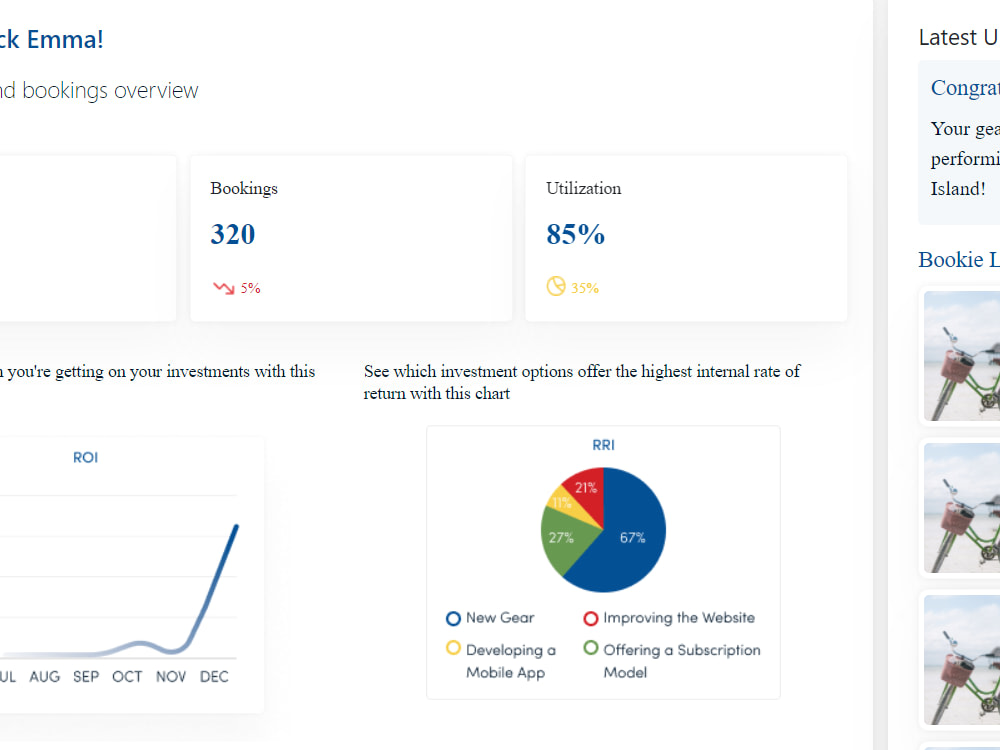Click the NOV label on ROI axis
Viewport: 1000px width, 750px height.
coord(171,677)
